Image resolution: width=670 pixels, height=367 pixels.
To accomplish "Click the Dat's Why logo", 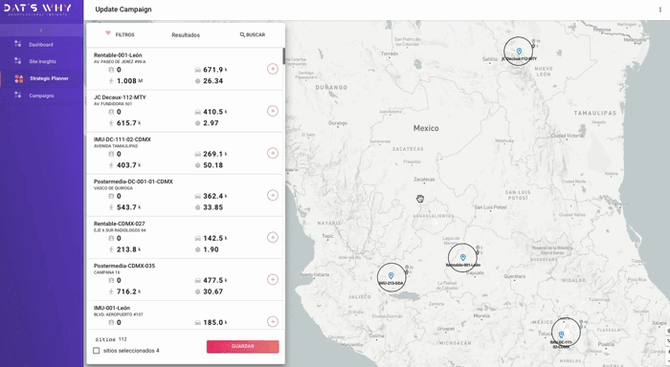I will (x=38, y=9).
